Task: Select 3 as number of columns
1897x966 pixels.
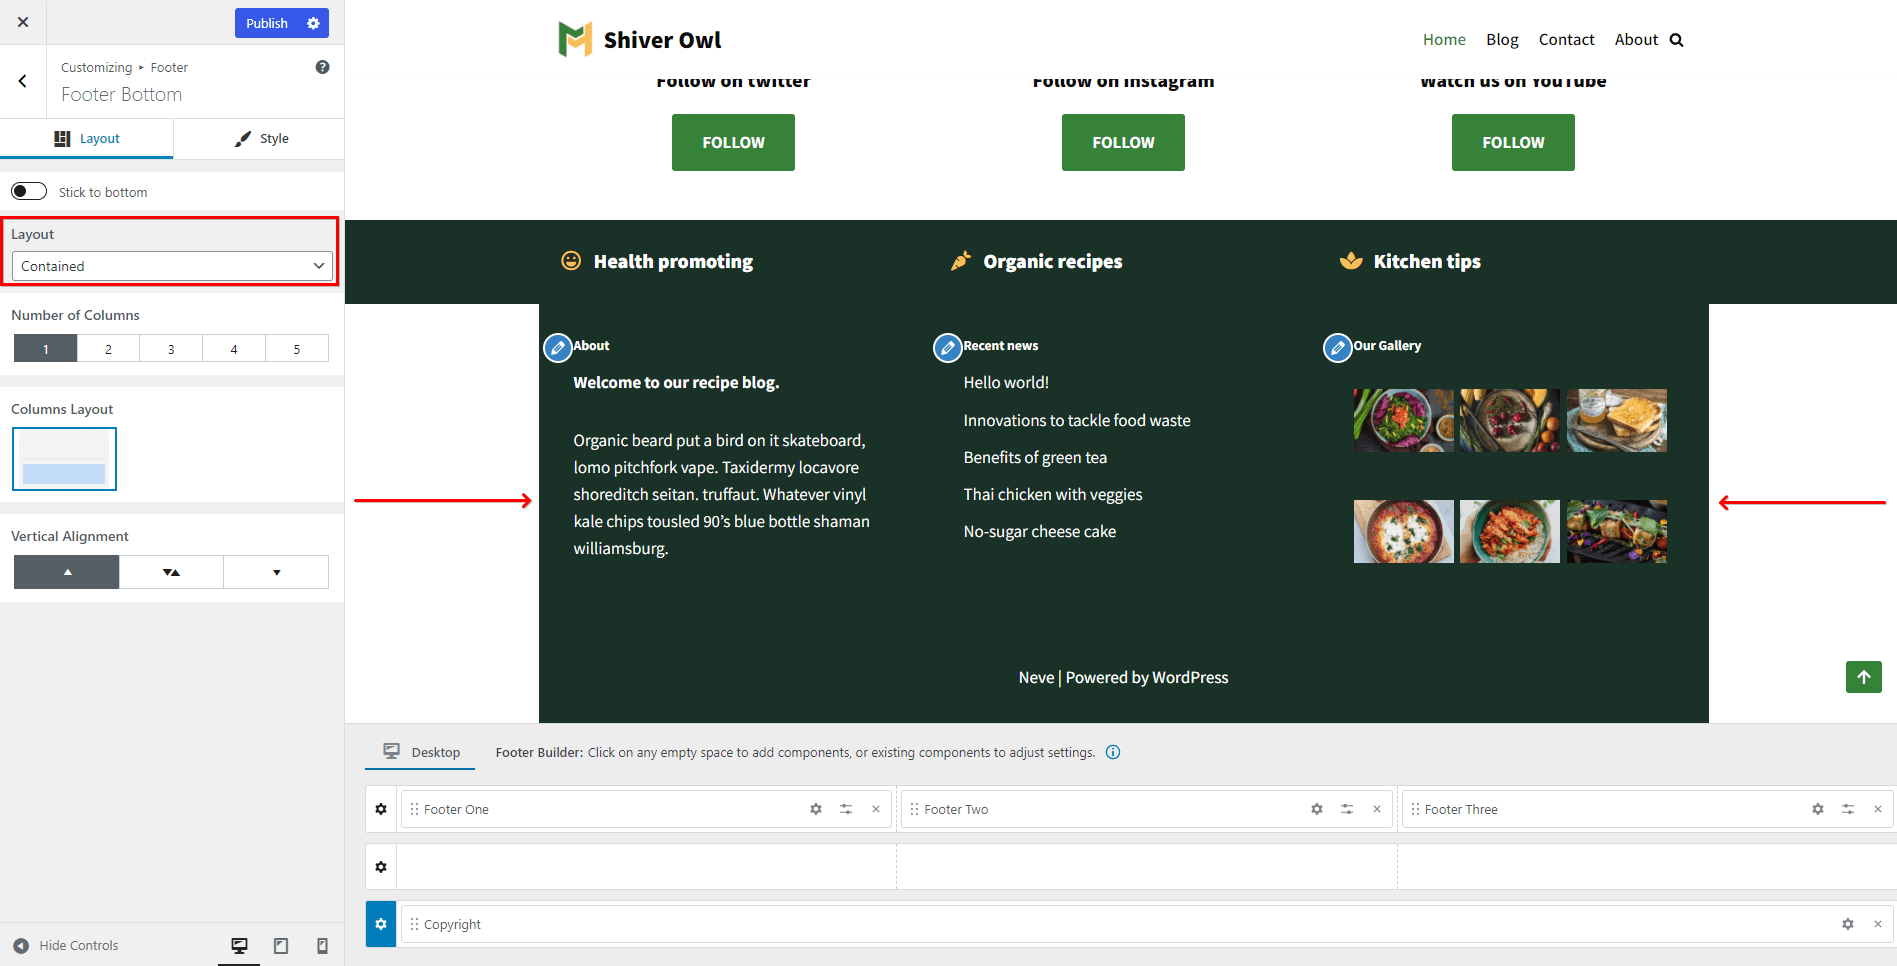Action: pyautogui.click(x=171, y=349)
